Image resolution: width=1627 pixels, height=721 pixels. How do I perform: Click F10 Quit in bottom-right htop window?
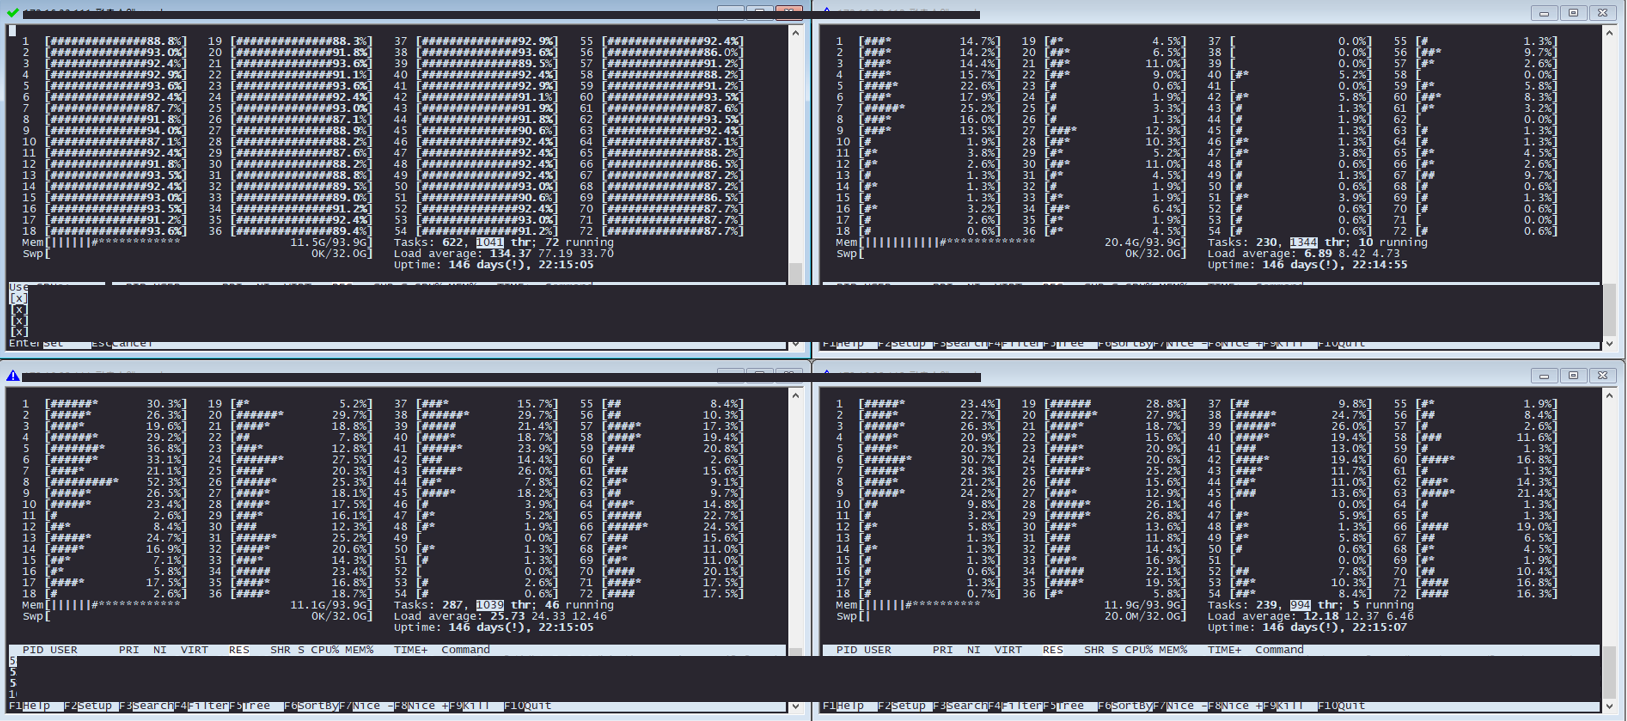click(1342, 706)
